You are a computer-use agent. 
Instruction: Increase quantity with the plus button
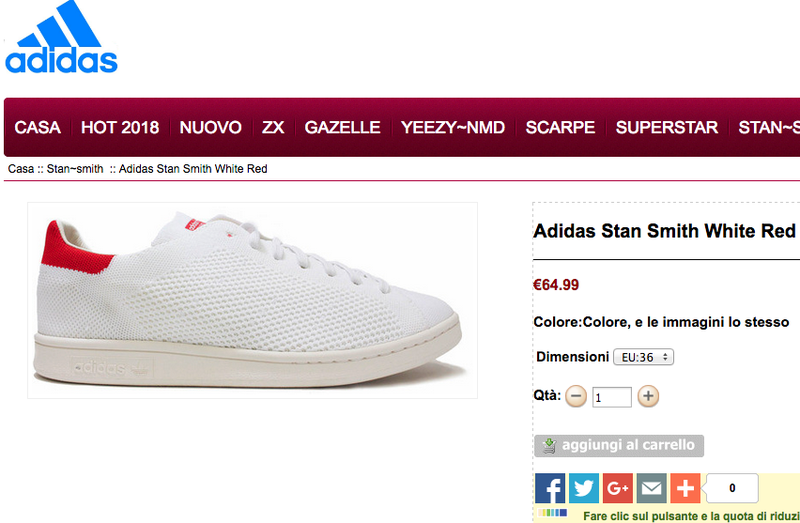pyautogui.click(x=648, y=396)
